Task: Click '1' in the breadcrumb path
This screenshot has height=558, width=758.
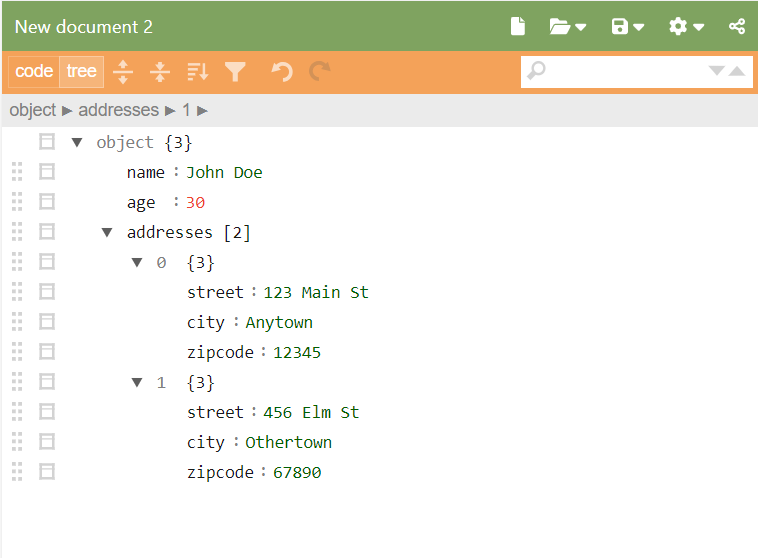Action: click(x=186, y=110)
